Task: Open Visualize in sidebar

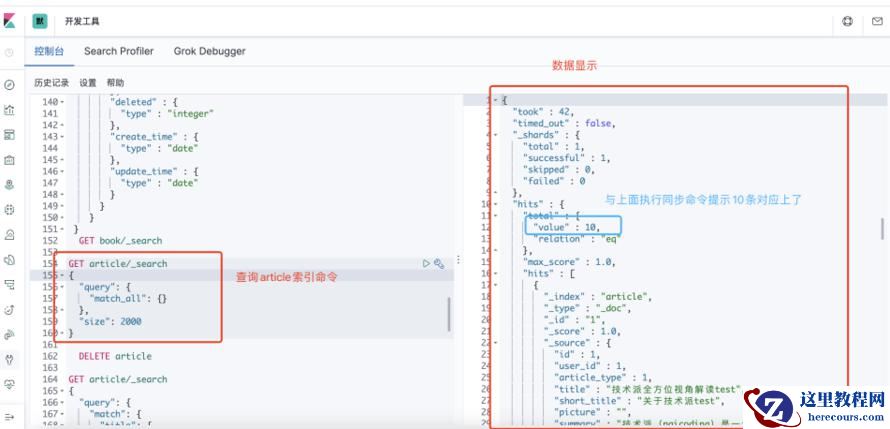Action: click(9, 110)
